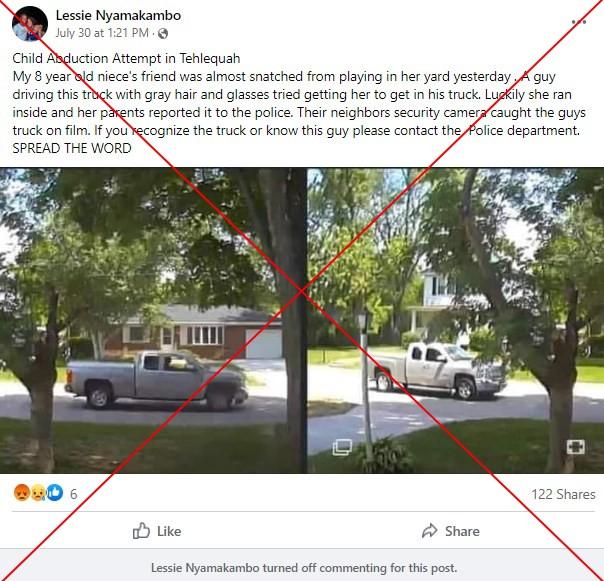The height and width of the screenshot is (581, 604).
Task: Open the left photo of gray truck
Action: click(x=153, y=321)
